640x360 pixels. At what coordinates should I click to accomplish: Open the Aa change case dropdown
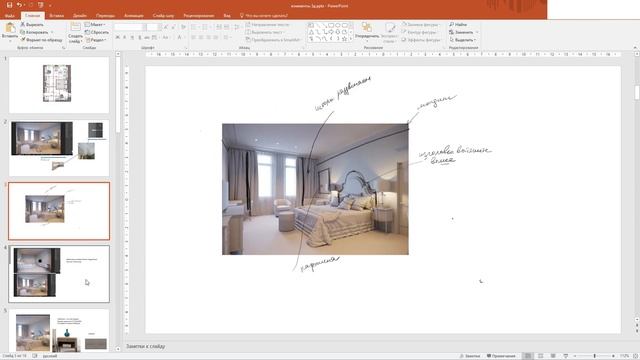(166, 37)
